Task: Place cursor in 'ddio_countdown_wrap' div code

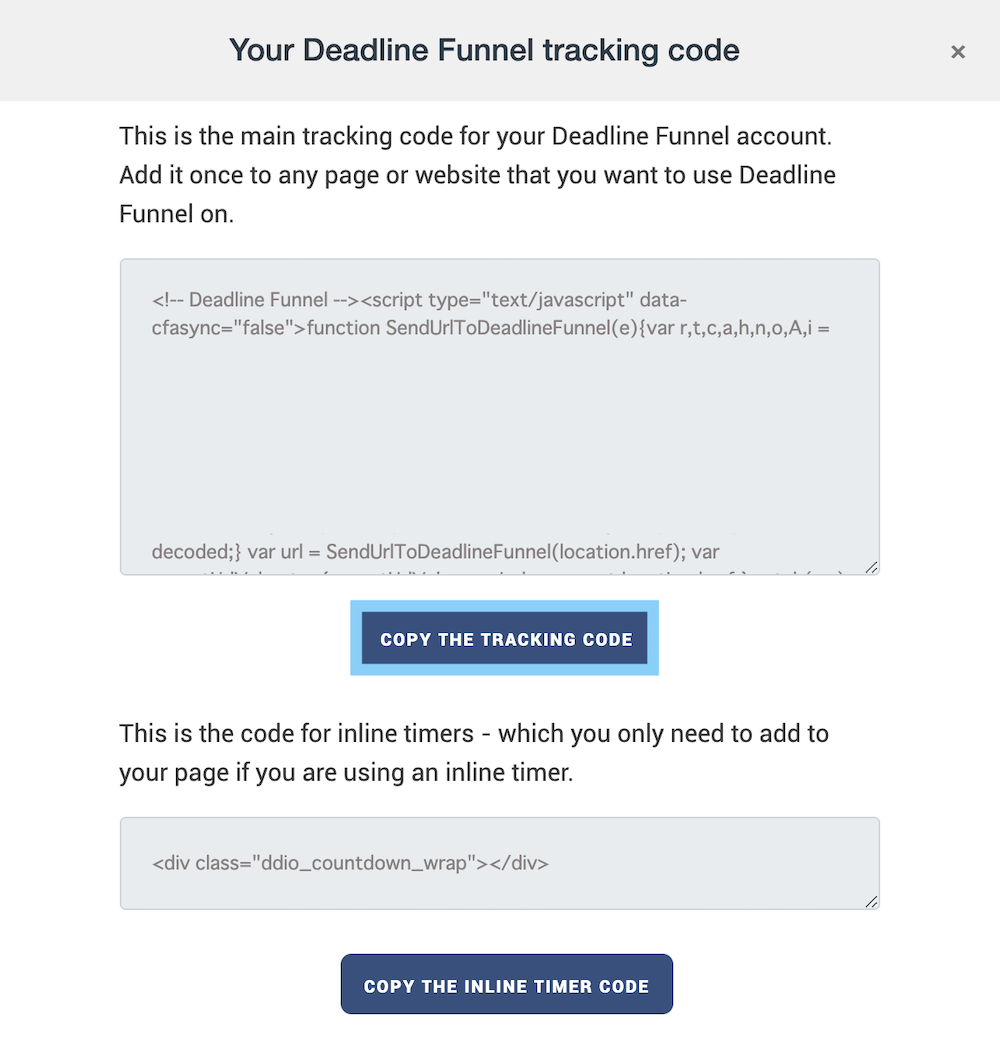Action: point(350,863)
